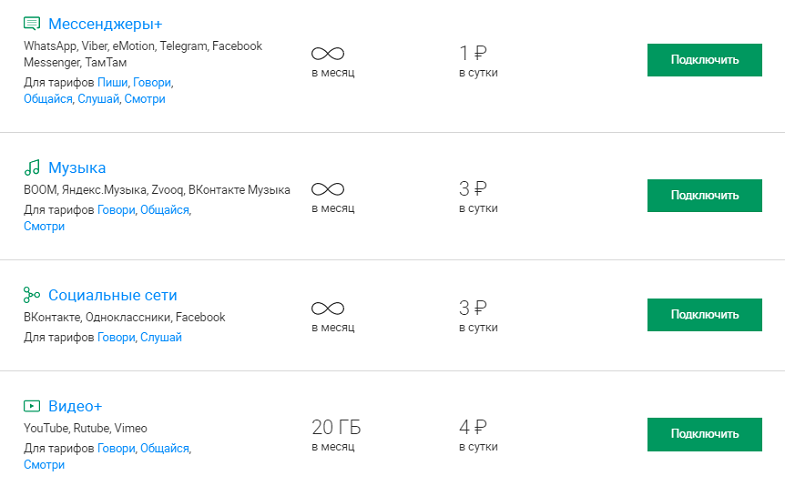This screenshot has height=486, width=785.
Task: Open the Слушай tariff link under Социальные сети
Action: [x=161, y=338]
